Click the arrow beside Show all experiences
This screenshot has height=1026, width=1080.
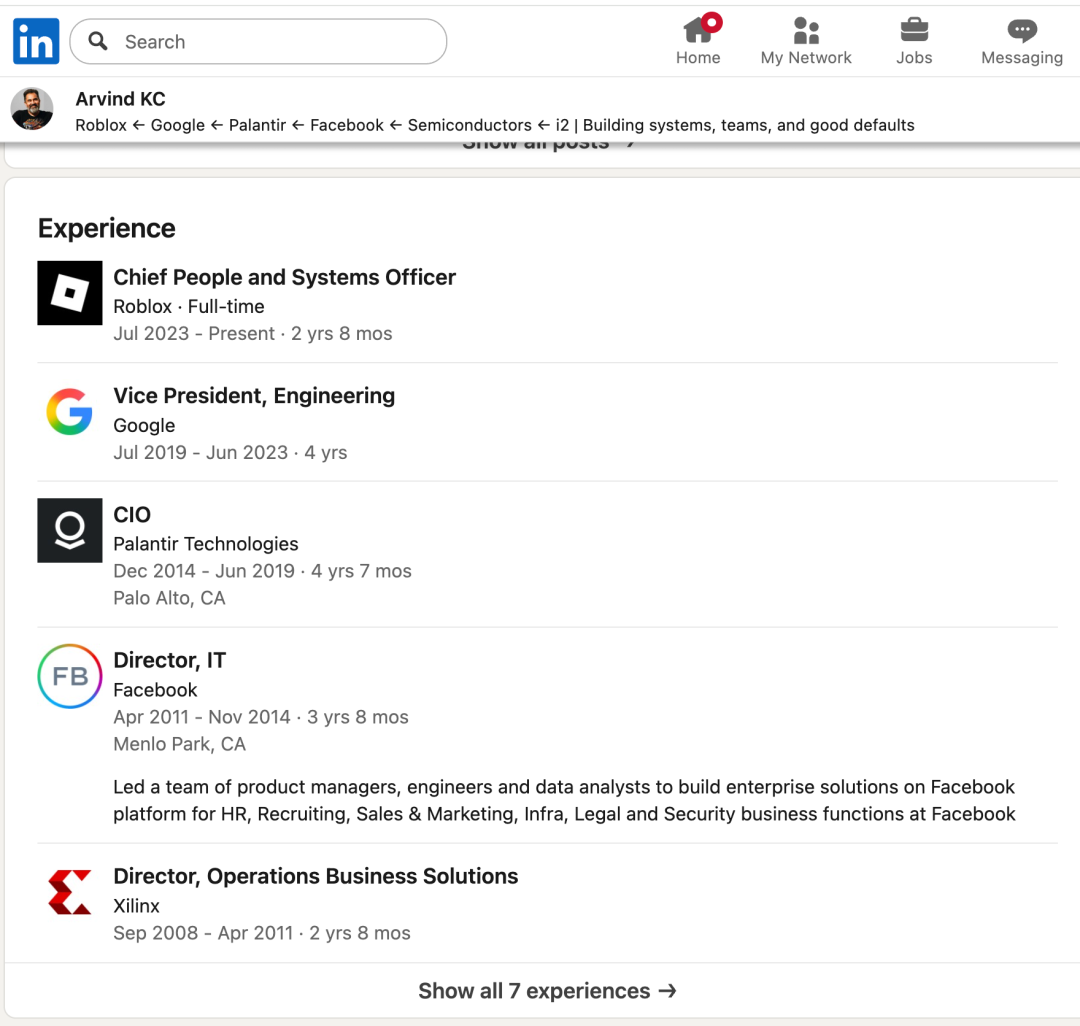(667, 991)
